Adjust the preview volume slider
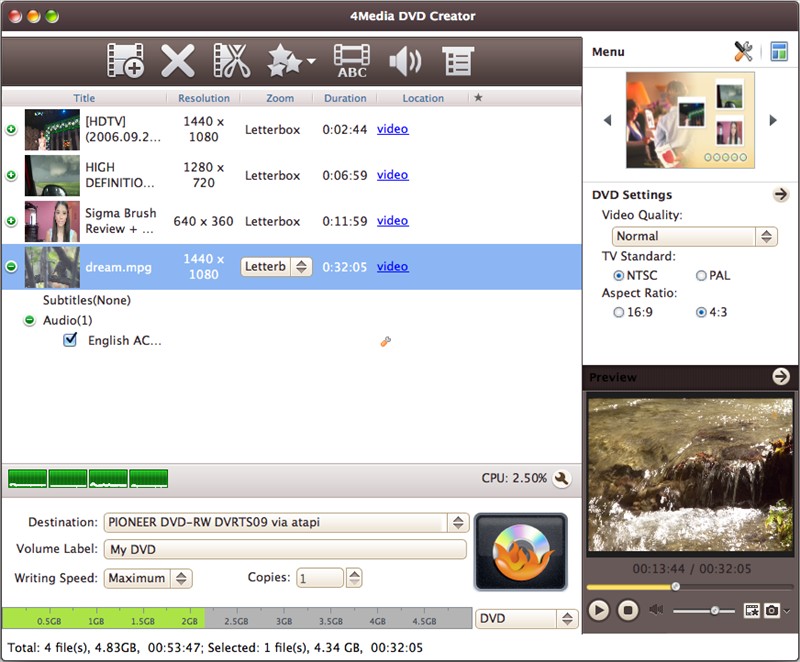Image resolution: width=800 pixels, height=662 pixels. pyautogui.click(x=715, y=608)
